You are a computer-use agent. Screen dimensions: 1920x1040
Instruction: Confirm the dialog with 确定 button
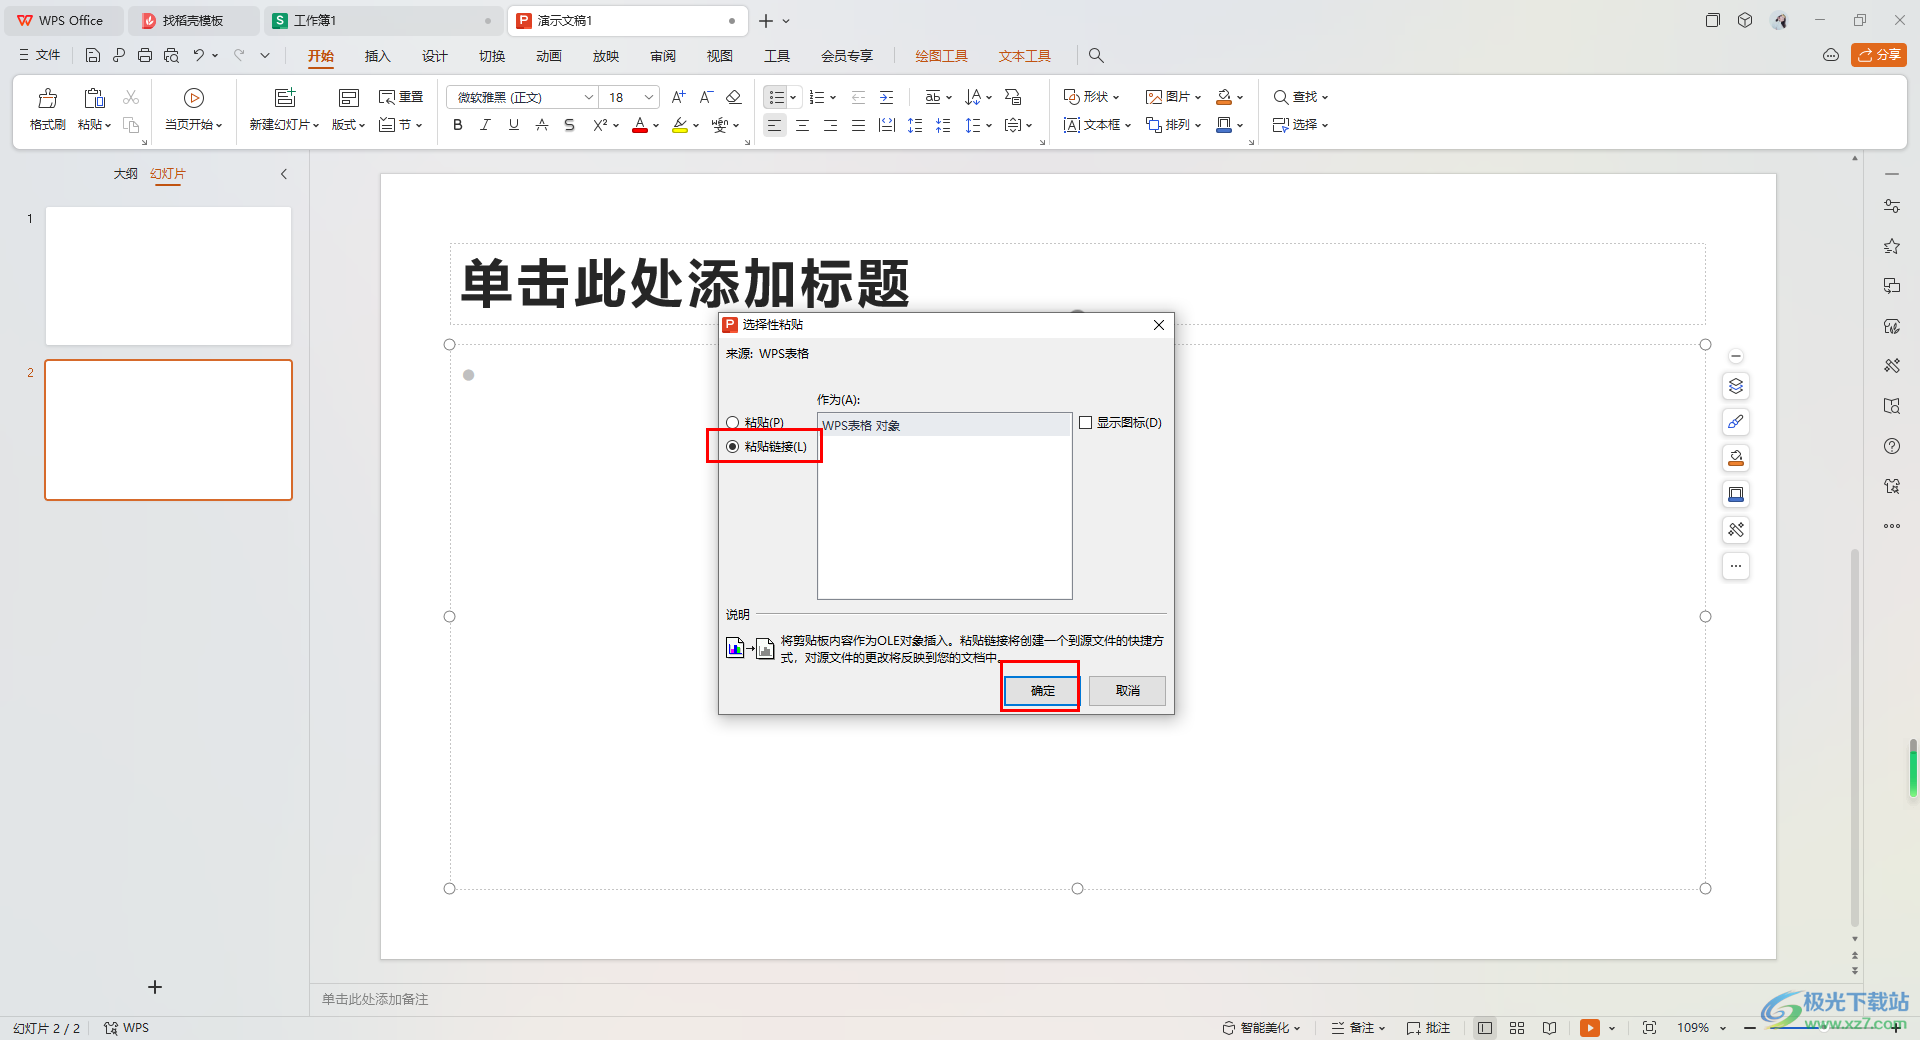tap(1042, 691)
